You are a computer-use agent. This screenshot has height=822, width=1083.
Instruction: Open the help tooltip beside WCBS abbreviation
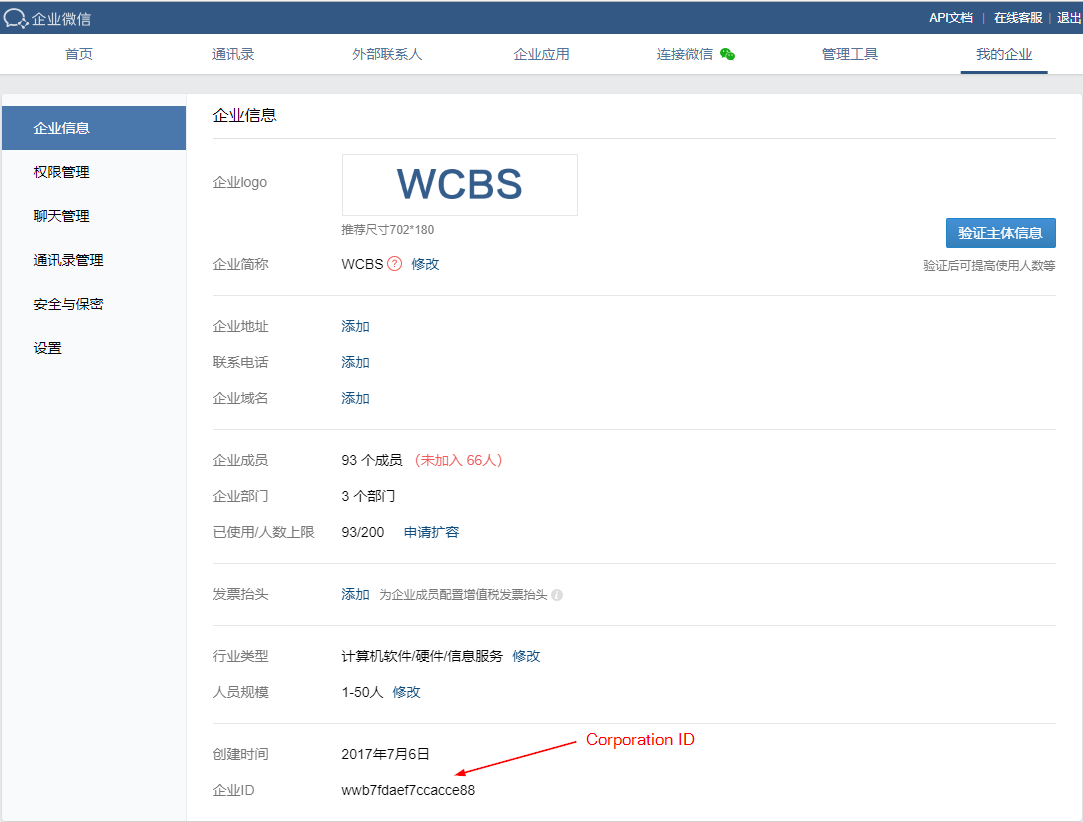click(395, 264)
